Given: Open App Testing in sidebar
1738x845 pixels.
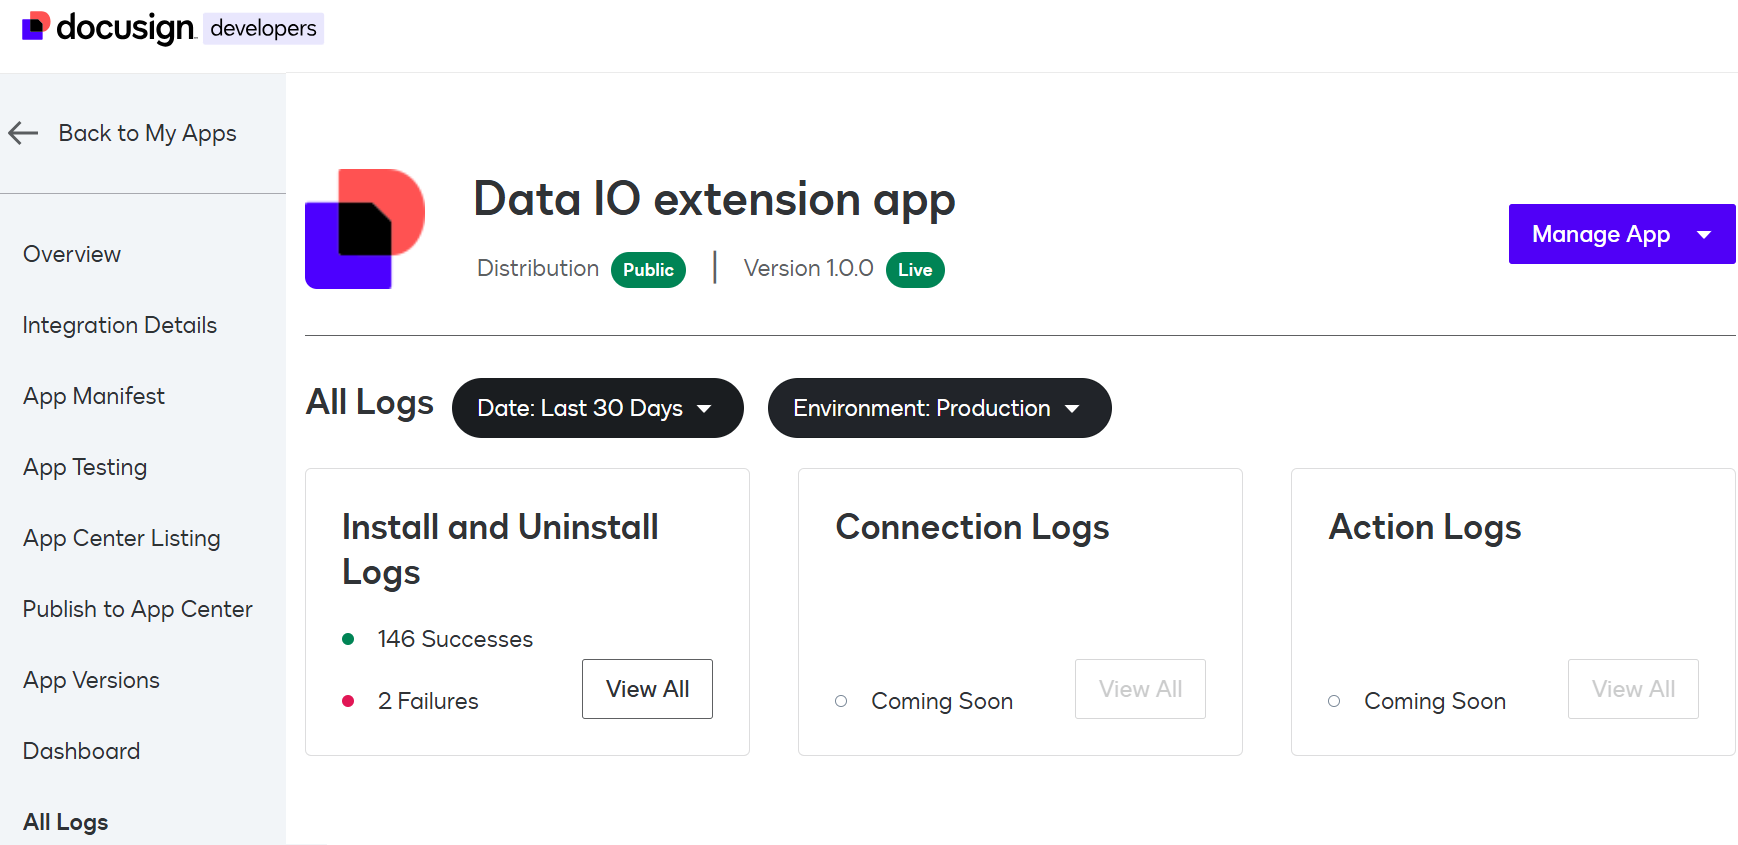Looking at the screenshot, I should click(x=85, y=467).
